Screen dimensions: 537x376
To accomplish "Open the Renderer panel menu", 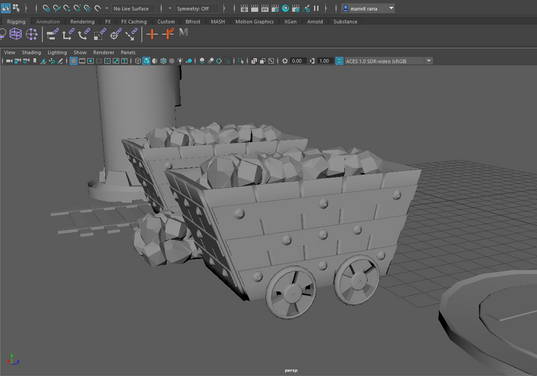I will click(103, 52).
